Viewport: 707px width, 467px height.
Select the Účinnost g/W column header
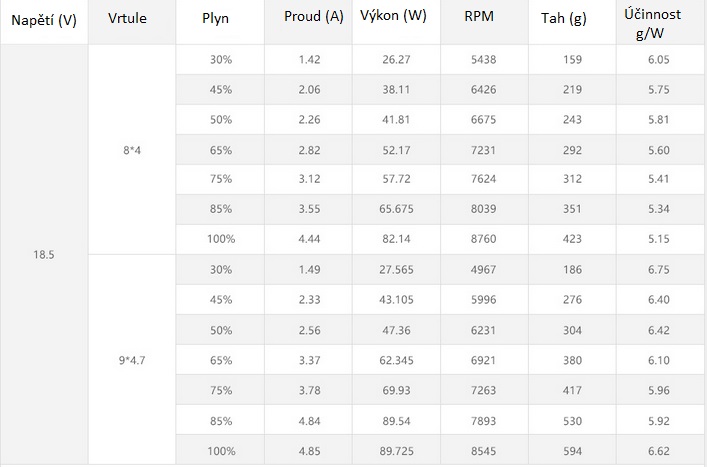661,21
